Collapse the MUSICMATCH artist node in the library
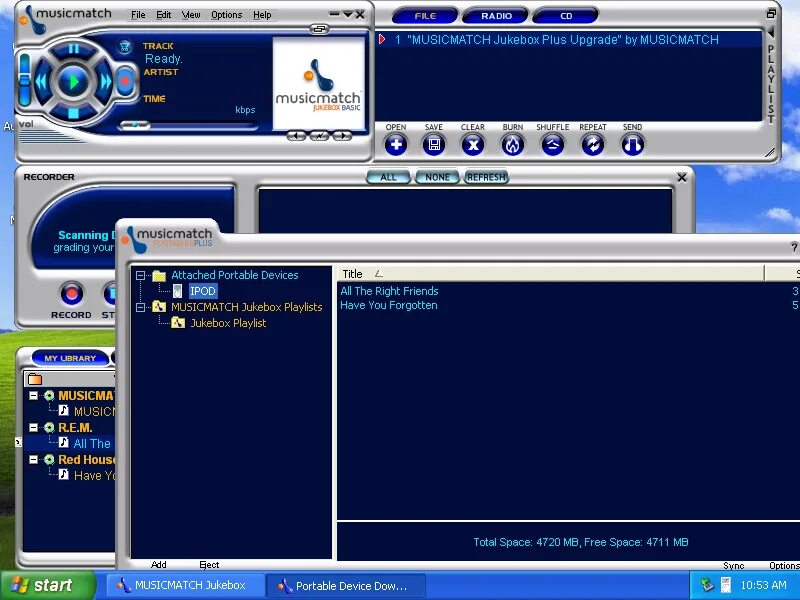 click(x=33, y=395)
